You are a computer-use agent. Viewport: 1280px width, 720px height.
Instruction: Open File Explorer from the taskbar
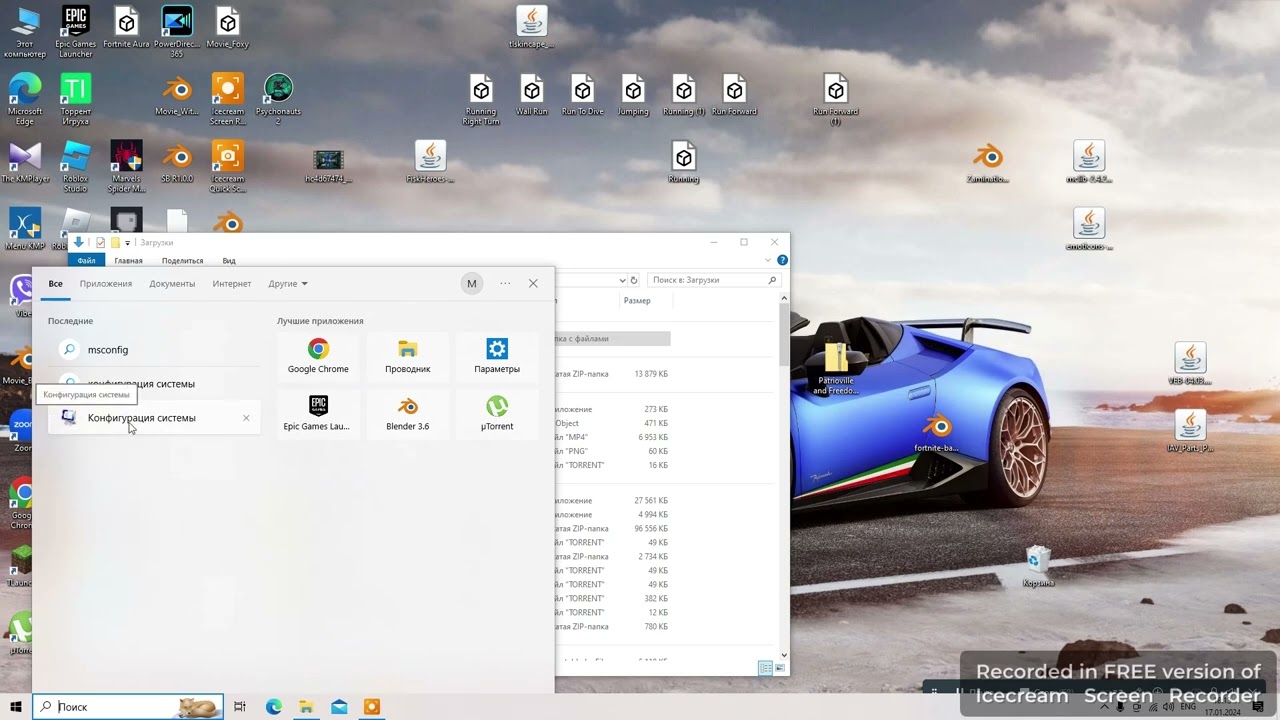306,707
